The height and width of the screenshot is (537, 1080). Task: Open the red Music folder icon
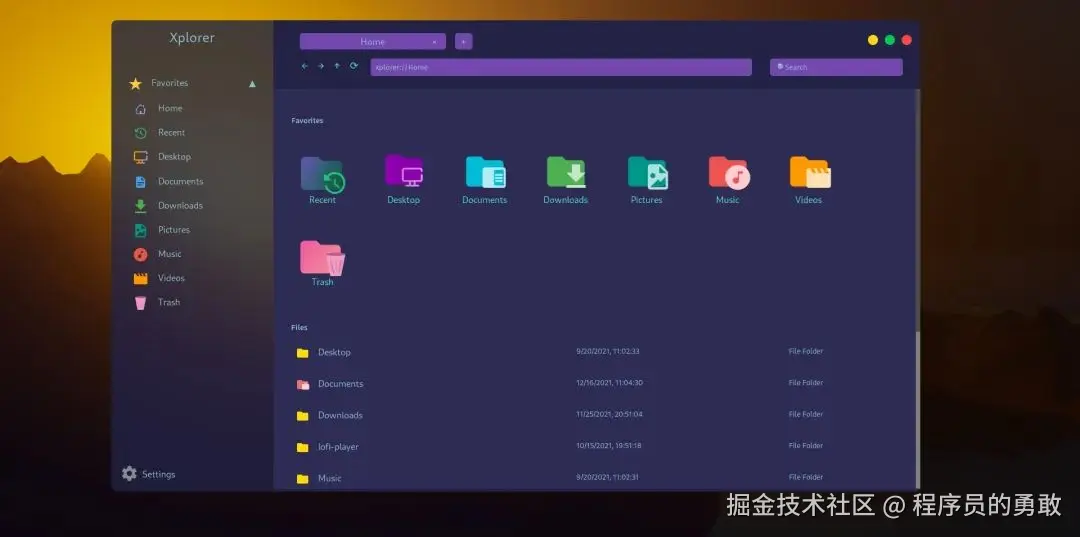click(x=729, y=173)
